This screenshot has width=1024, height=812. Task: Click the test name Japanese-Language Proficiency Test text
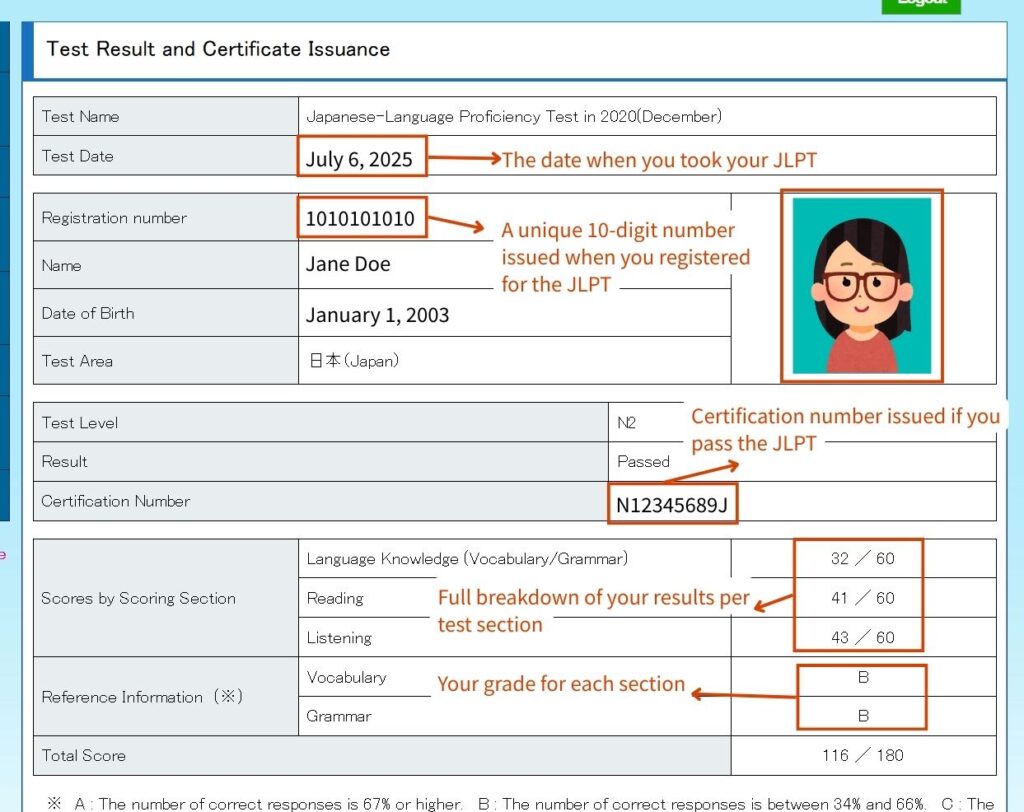pyautogui.click(x=514, y=116)
